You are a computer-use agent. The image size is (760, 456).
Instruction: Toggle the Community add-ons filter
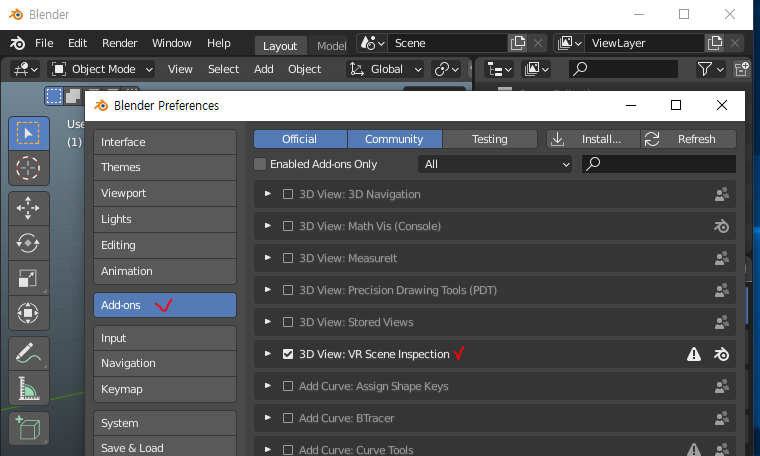pos(395,139)
